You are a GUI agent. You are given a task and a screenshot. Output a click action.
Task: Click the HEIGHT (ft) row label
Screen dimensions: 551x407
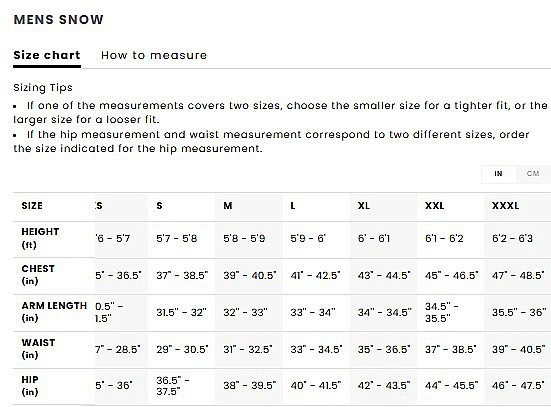[x=40, y=238]
